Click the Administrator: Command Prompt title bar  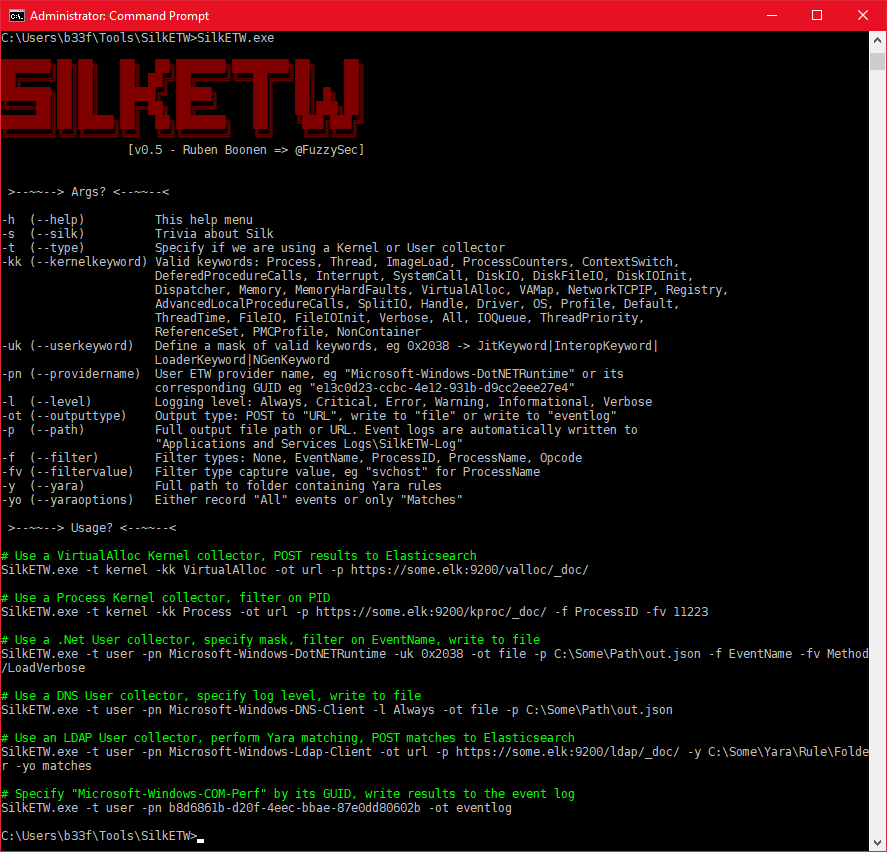[x=400, y=15]
